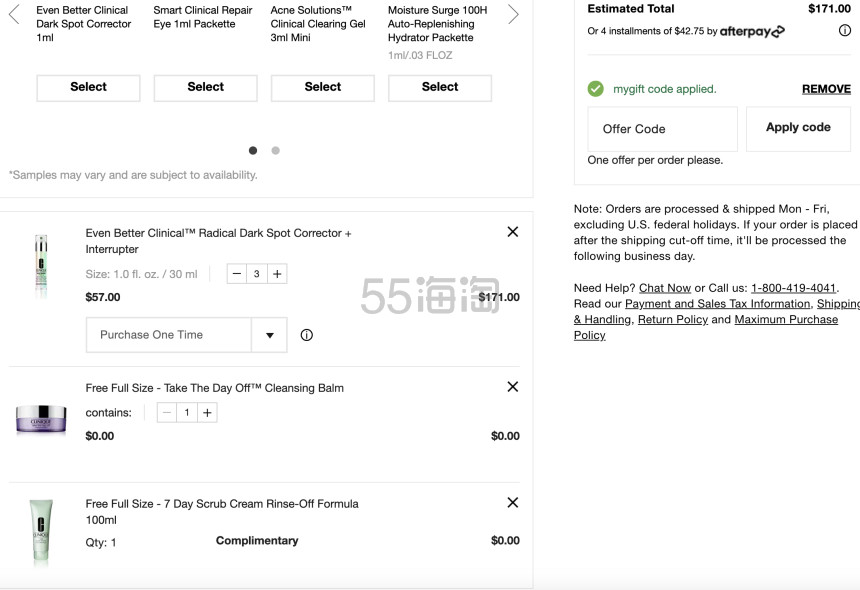Decrease Cleansing Balm quantity
860x590 pixels.
click(x=167, y=412)
